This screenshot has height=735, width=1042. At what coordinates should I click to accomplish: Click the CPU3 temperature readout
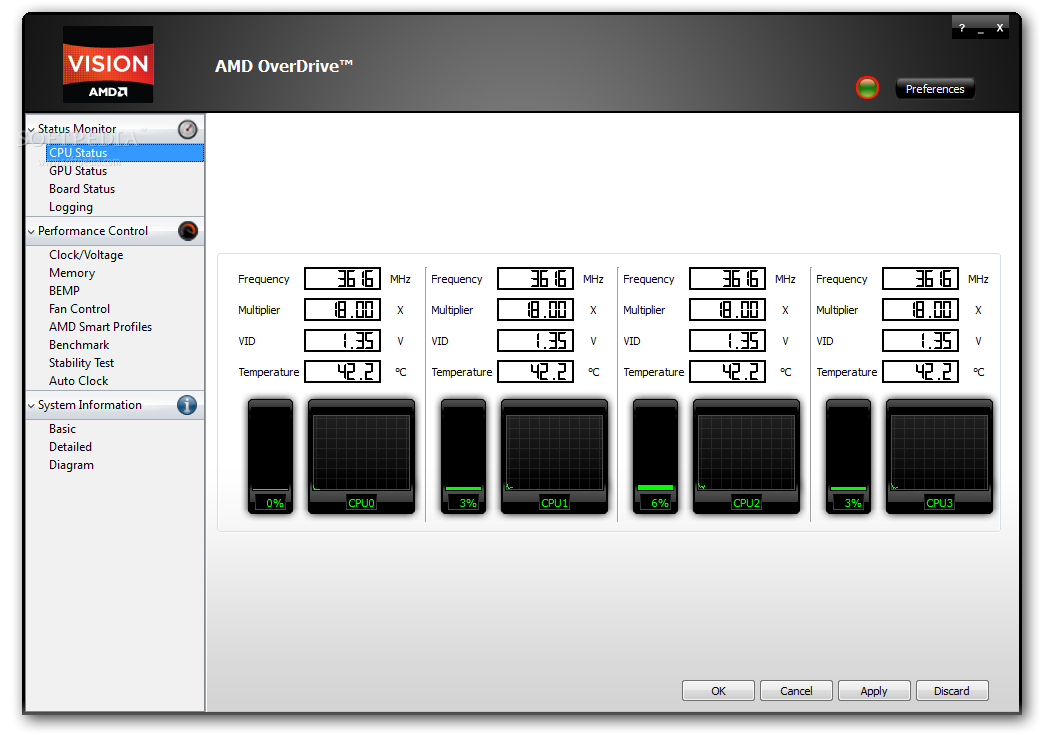[x=920, y=371]
